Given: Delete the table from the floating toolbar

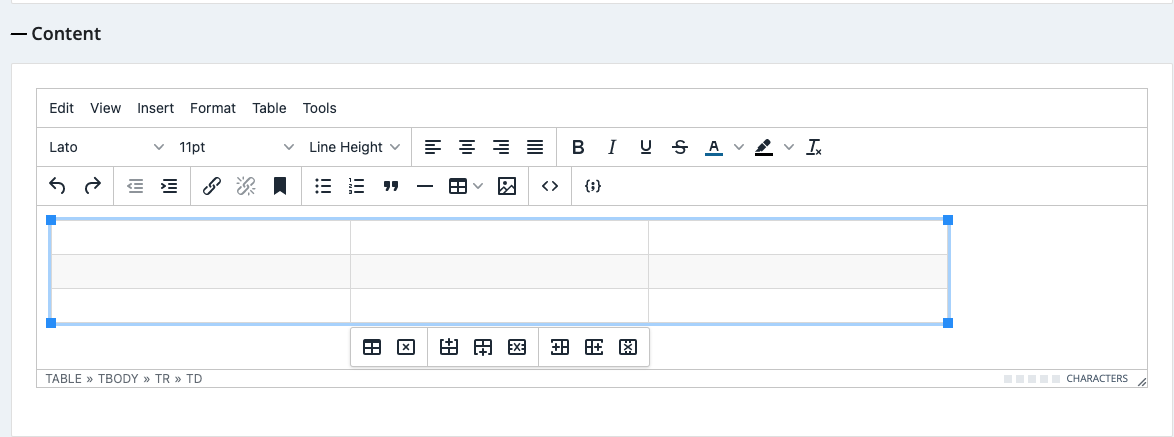Looking at the screenshot, I should (406, 347).
